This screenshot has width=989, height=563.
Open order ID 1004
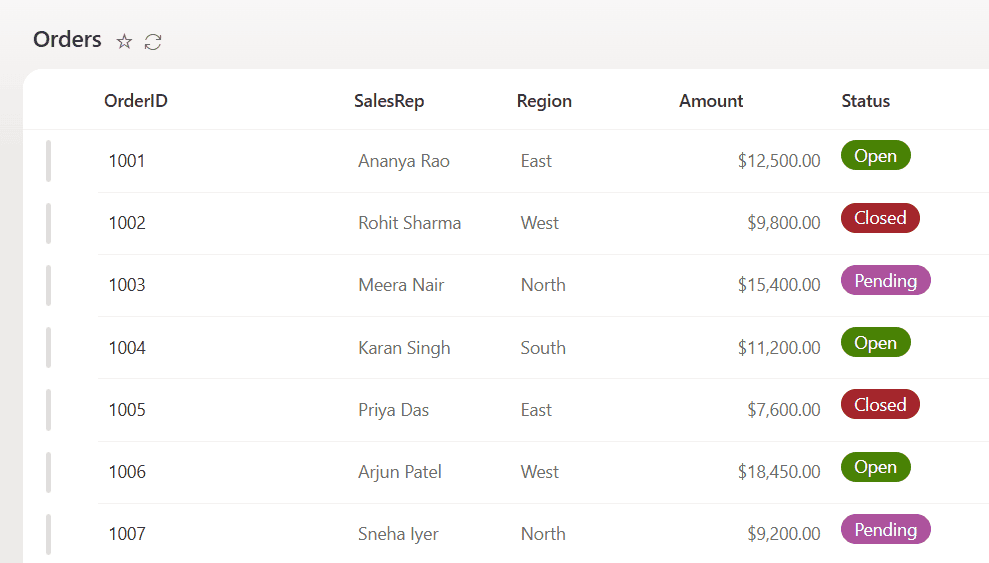pyautogui.click(x=127, y=347)
